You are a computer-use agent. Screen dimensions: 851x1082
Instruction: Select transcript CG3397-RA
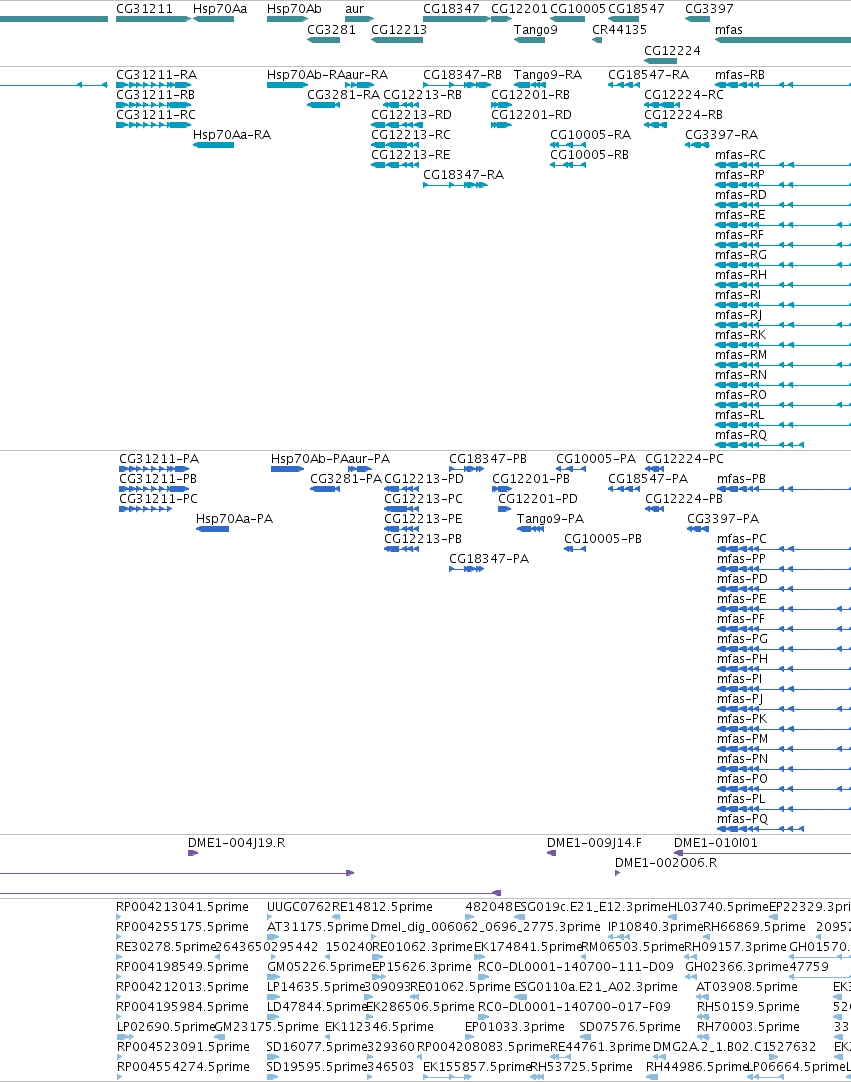(x=697, y=145)
